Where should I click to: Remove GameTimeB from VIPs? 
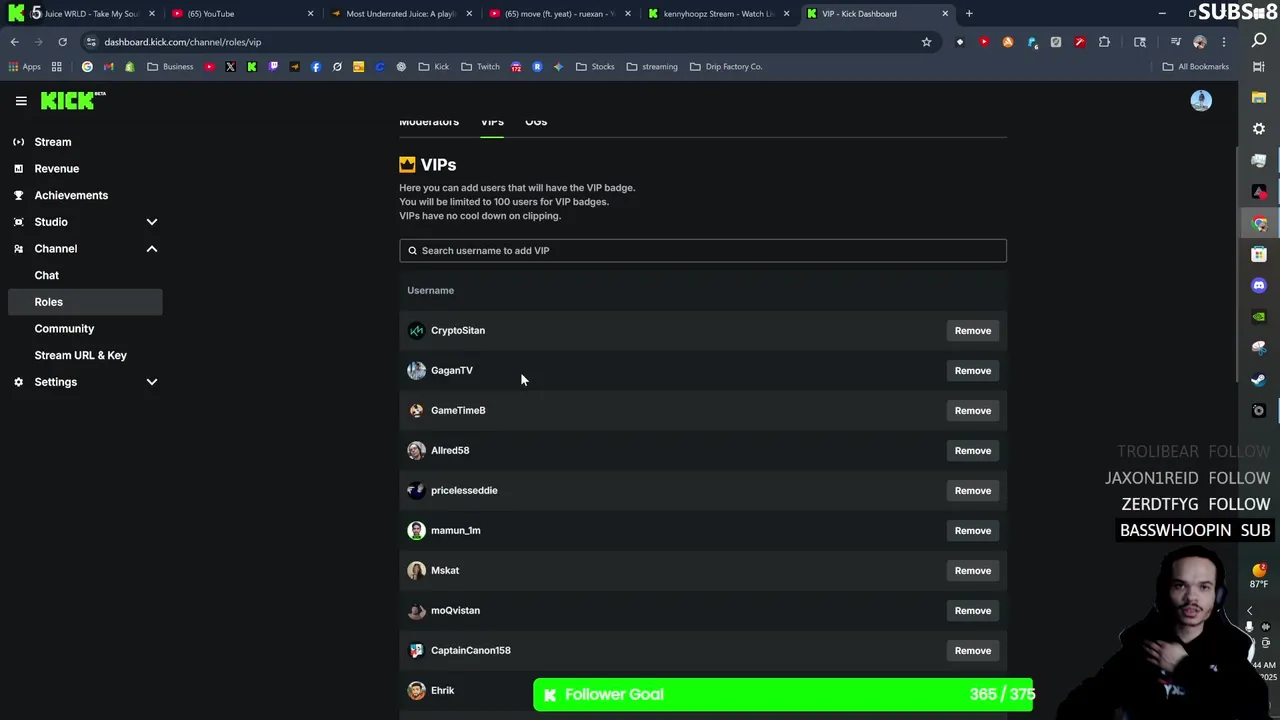[x=972, y=411]
